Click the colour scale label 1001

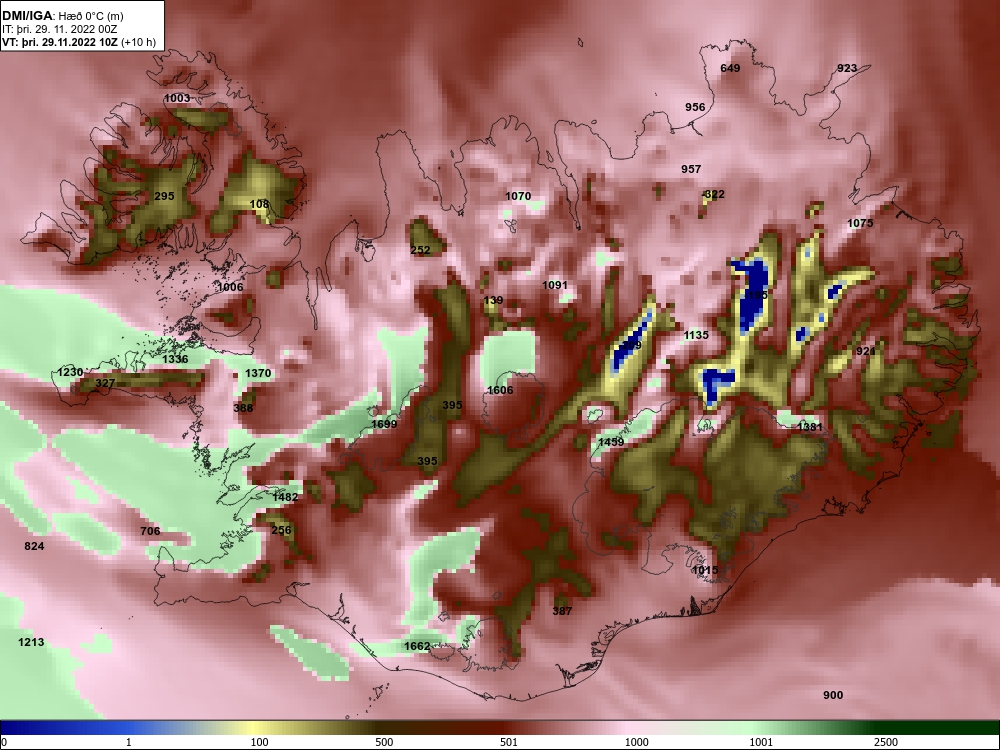[761, 742]
